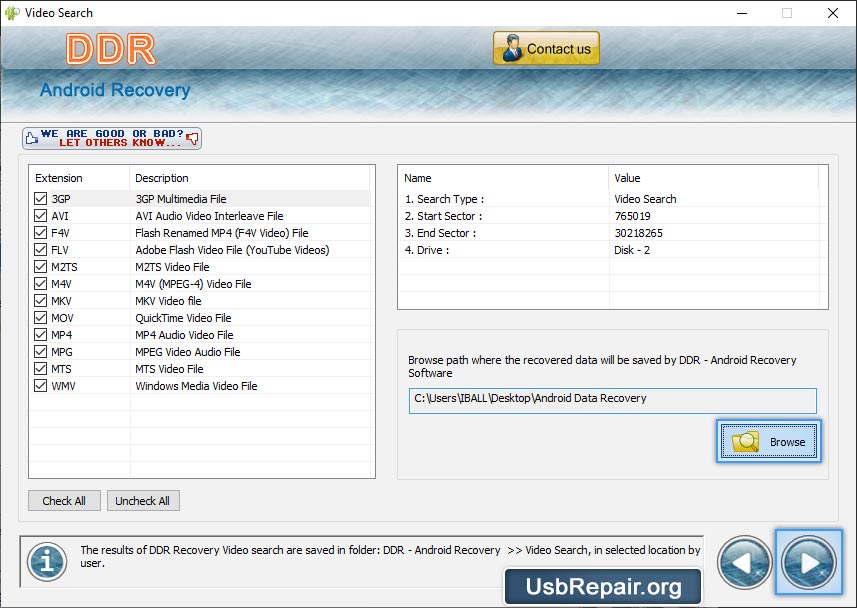
Task: Click the Uncheck All button
Action: pyautogui.click(x=143, y=501)
